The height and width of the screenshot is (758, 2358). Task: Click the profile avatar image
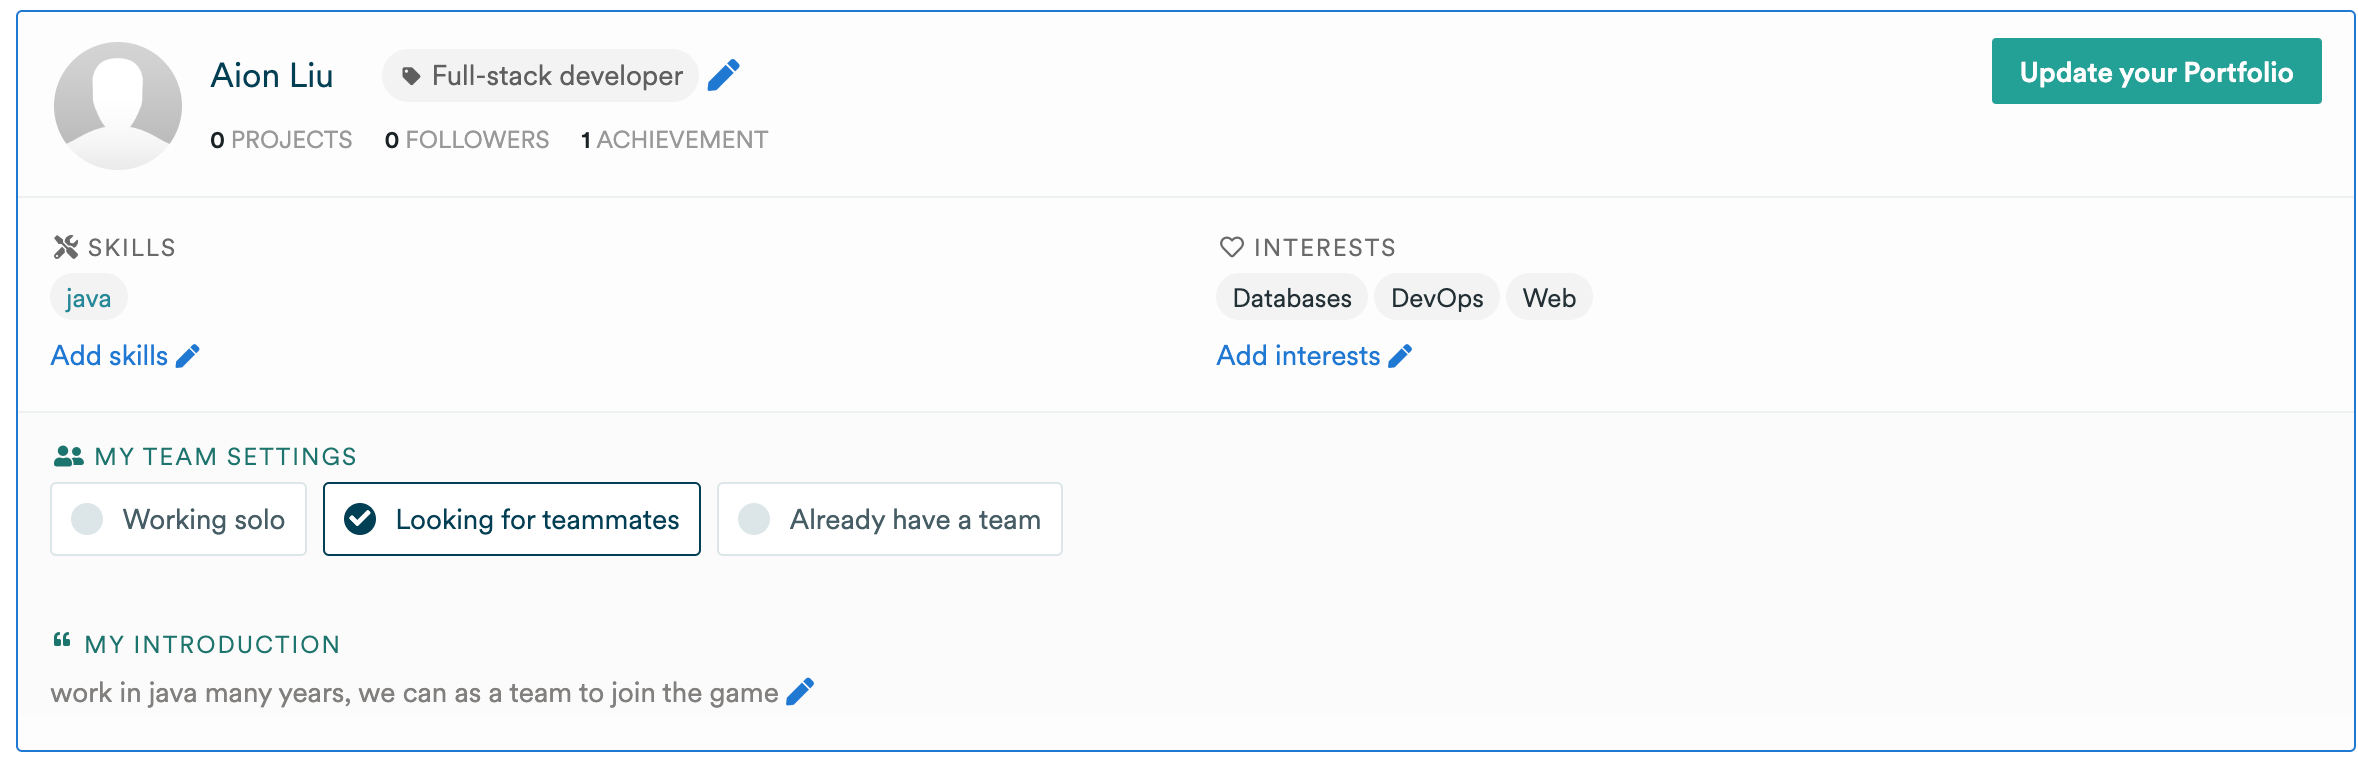[118, 105]
